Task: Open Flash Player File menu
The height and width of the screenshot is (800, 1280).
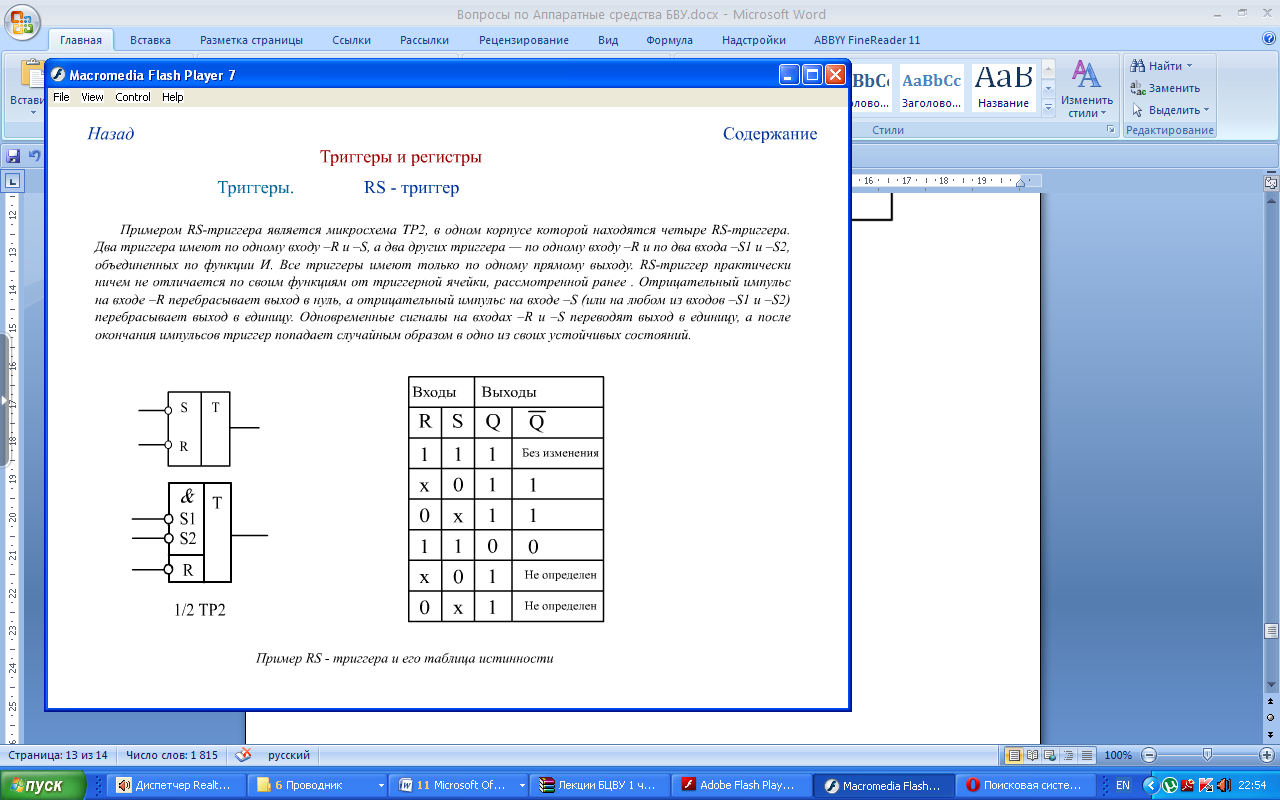Action: pos(61,97)
